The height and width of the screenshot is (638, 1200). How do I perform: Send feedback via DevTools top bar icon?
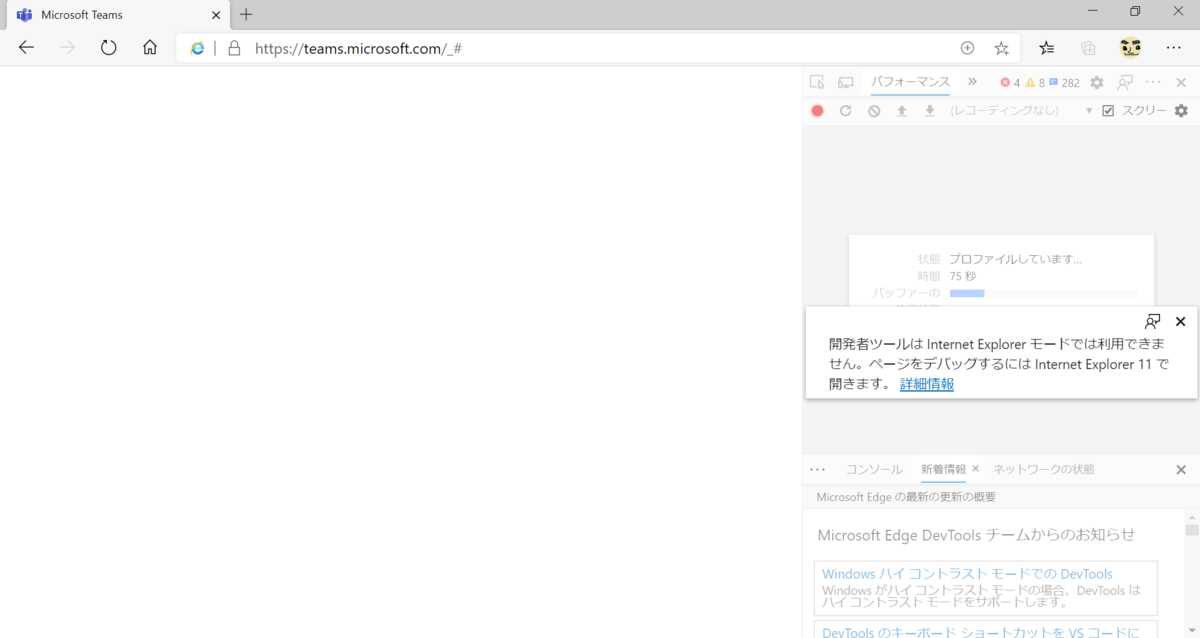click(1126, 83)
